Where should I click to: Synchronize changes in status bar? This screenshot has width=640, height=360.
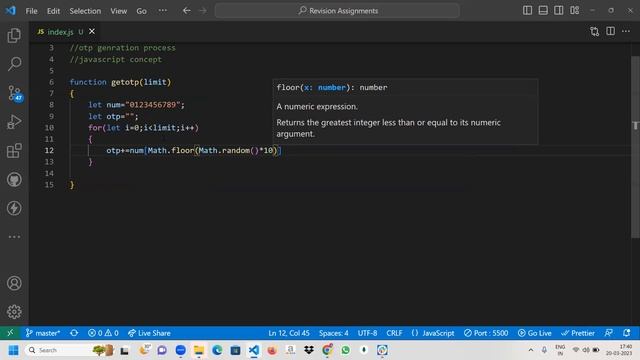(74, 333)
